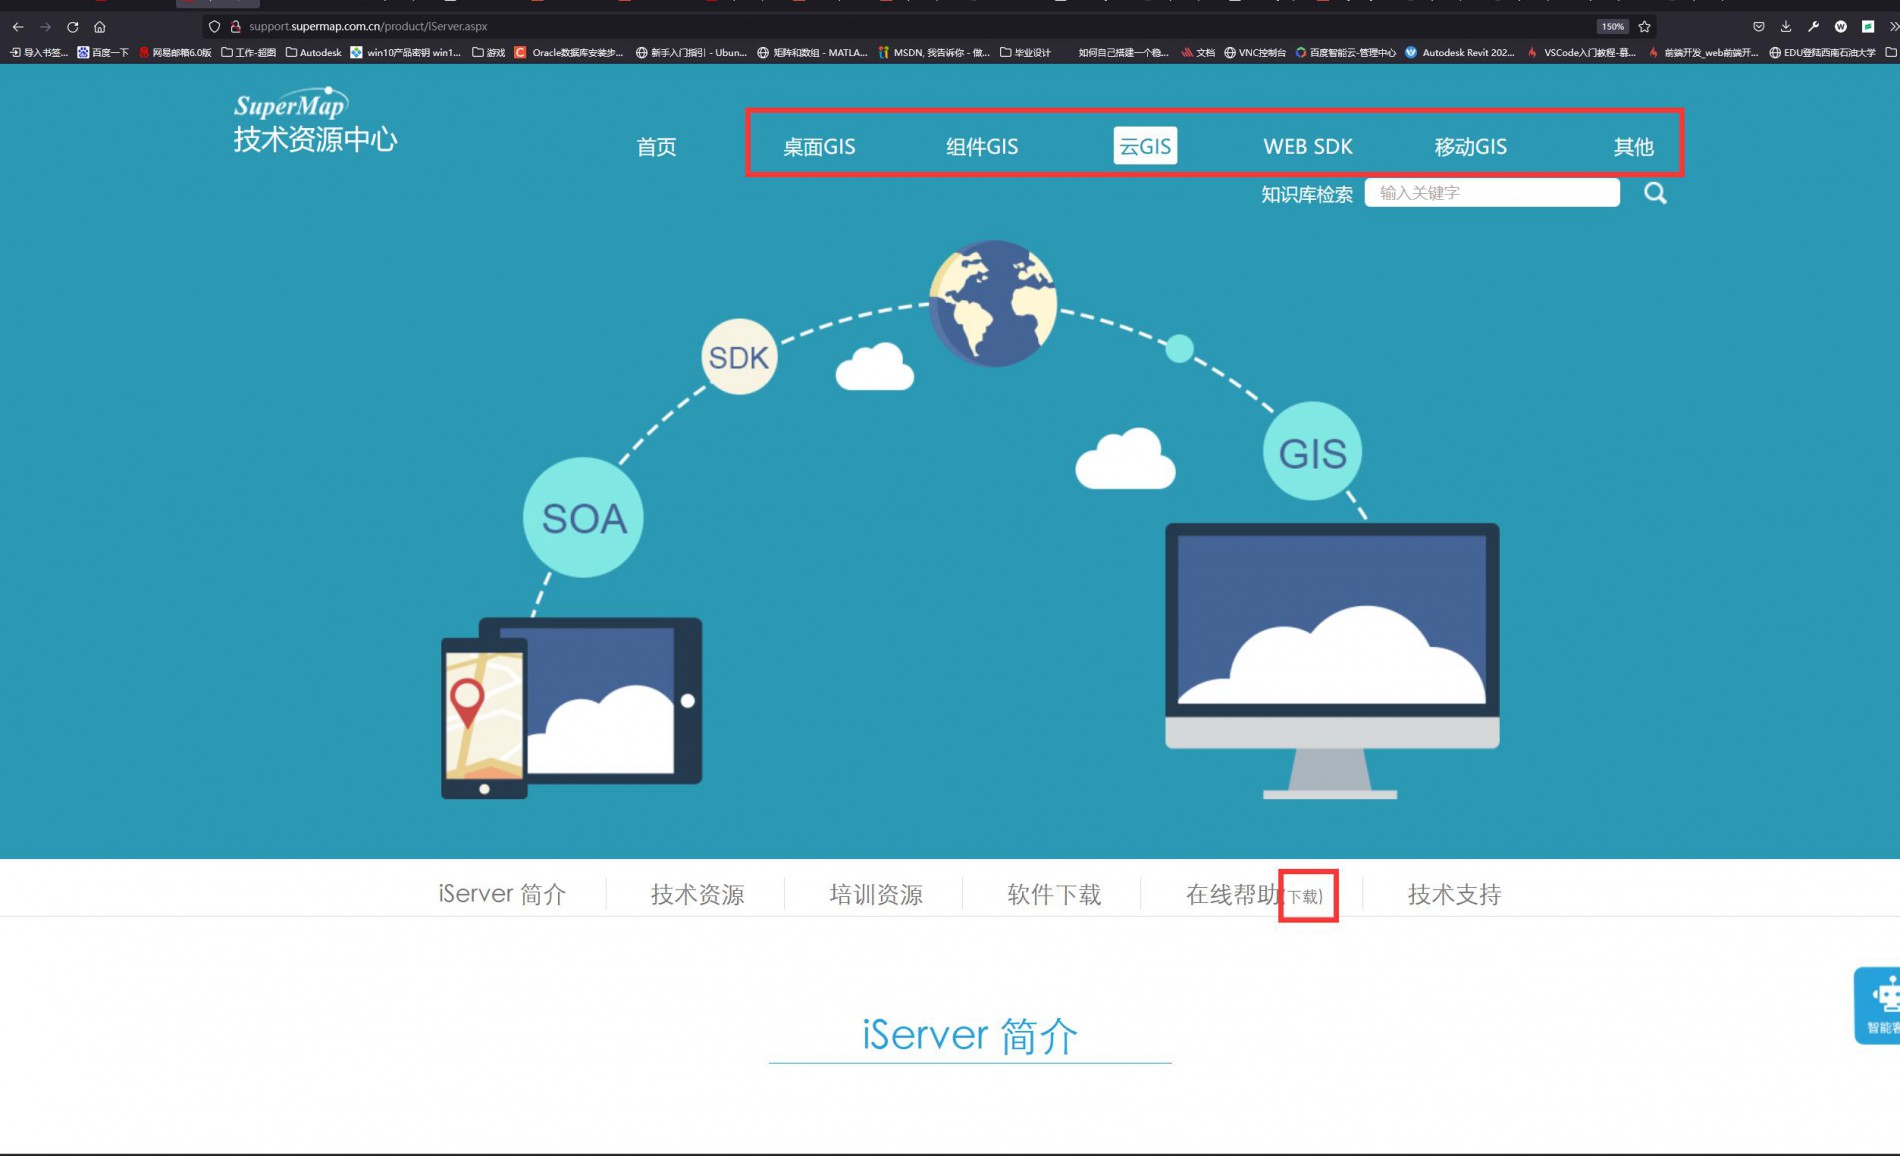Bookmark this page with the star icon
The width and height of the screenshot is (1900, 1156).
(x=1644, y=27)
